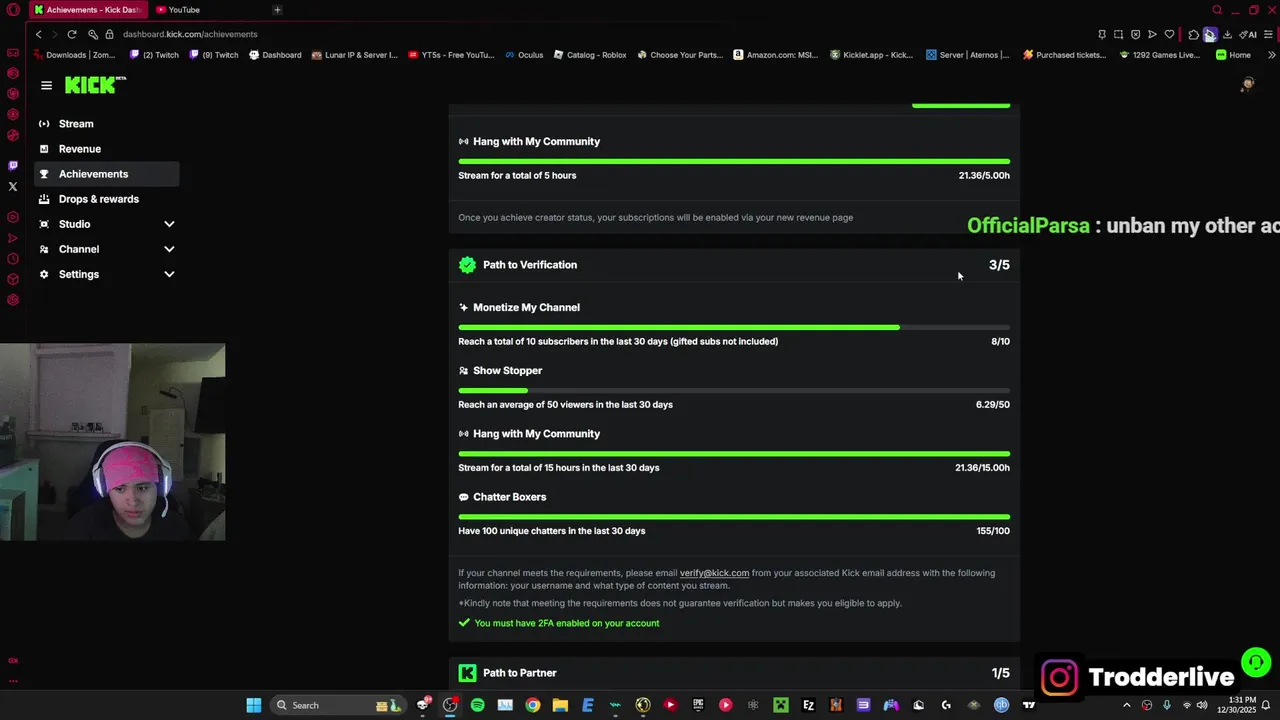Screen dimensions: 1280x720
Task: Click the AI button in browser toolbar
Action: [x=1249, y=34]
